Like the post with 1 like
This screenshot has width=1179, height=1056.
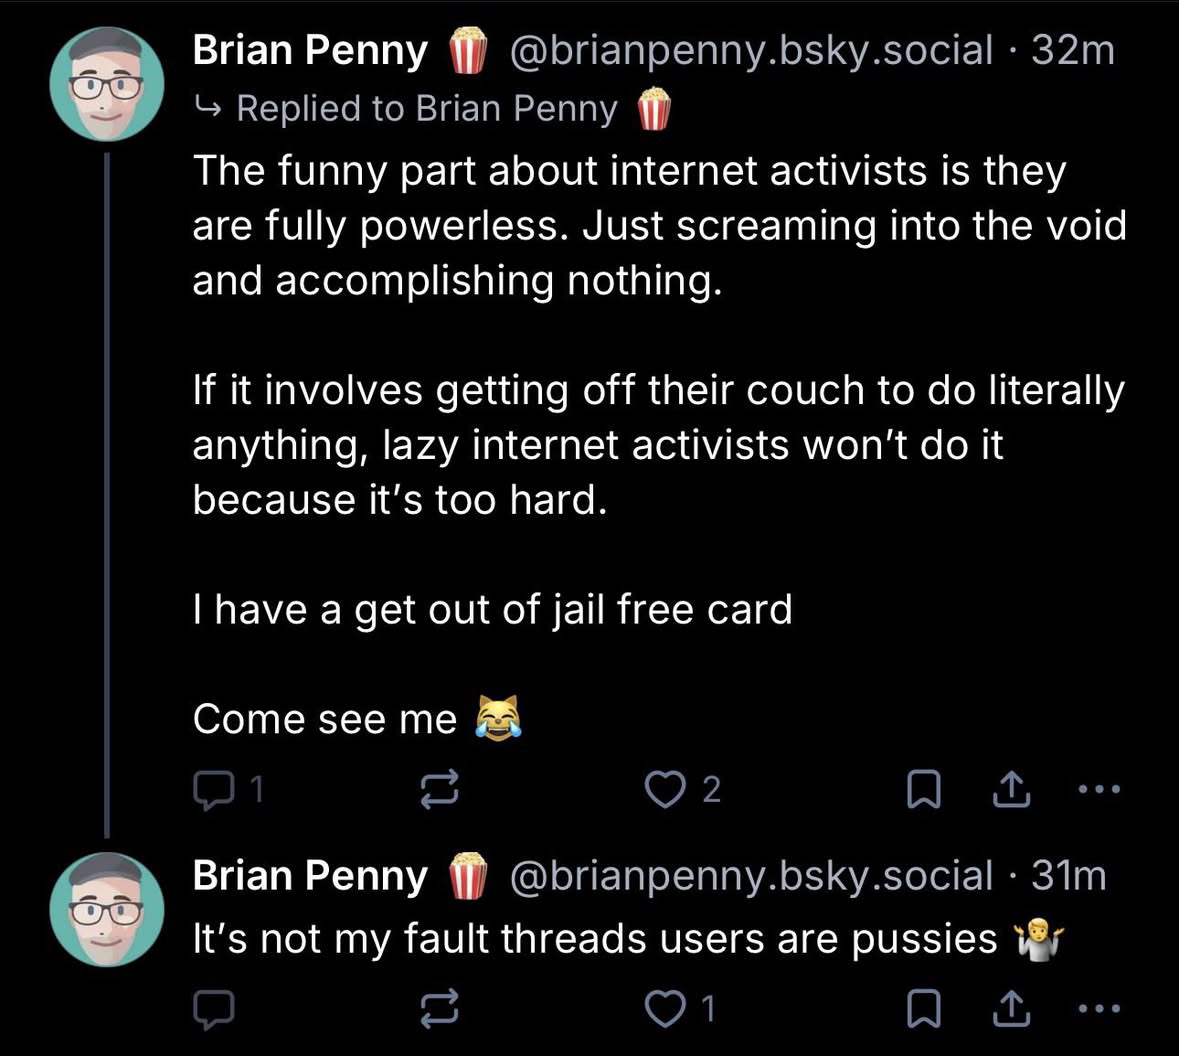[x=662, y=1010]
